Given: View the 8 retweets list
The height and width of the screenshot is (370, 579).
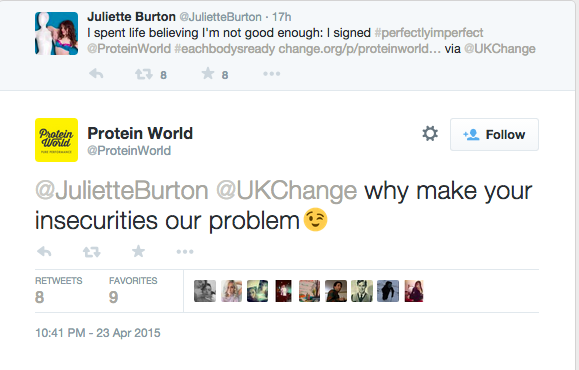Looking at the screenshot, I should click(x=58, y=291).
